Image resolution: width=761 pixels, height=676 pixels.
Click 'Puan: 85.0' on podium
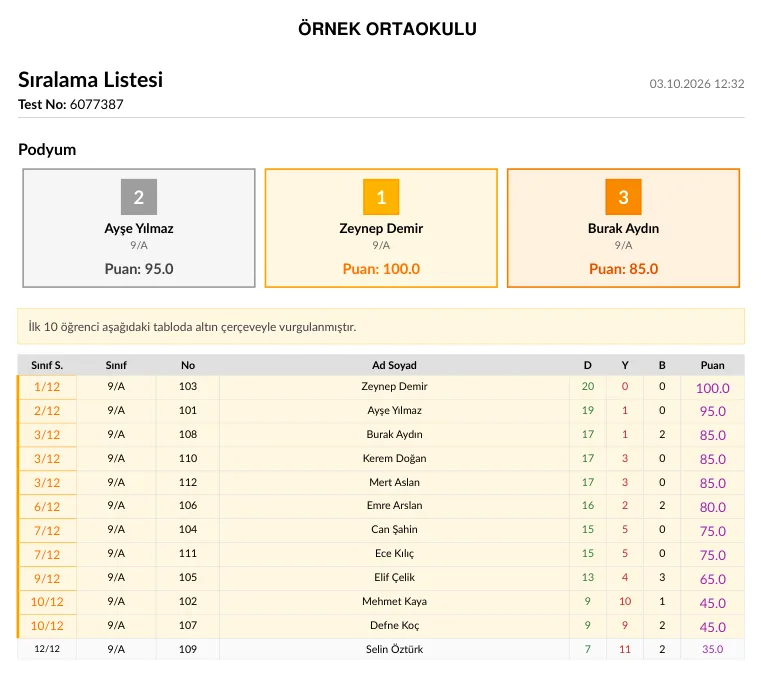pyautogui.click(x=623, y=269)
